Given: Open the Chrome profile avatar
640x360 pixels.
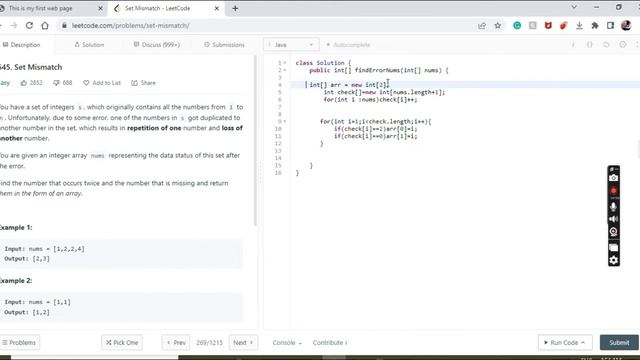Looking at the screenshot, I should click(x=626, y=25).
